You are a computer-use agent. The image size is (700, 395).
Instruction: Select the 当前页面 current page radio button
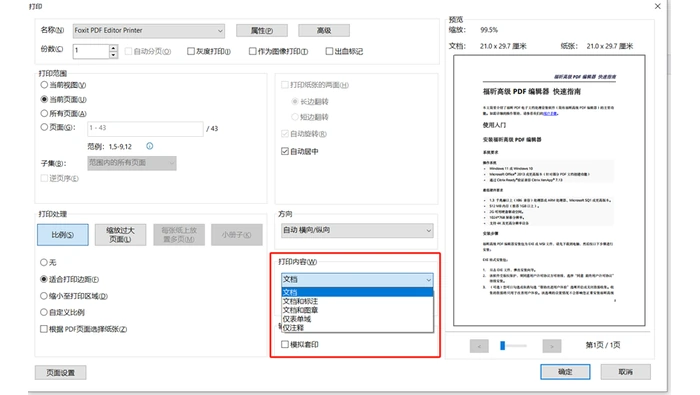(44, 99)
